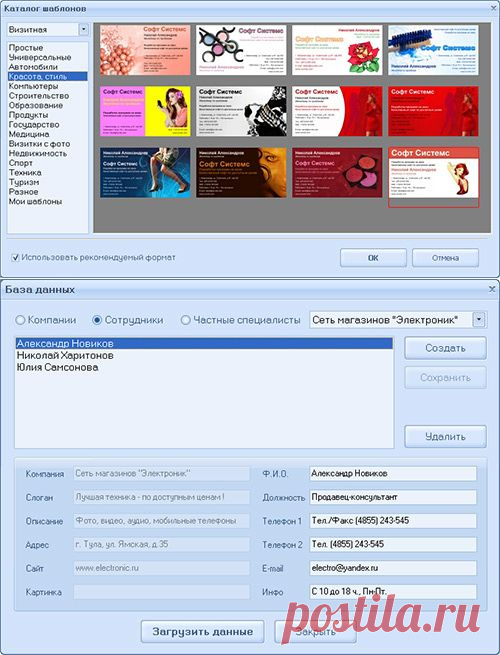Select the eyeshadow palette card template
This screenshot has width=500, height=655.
pos(241,50)
